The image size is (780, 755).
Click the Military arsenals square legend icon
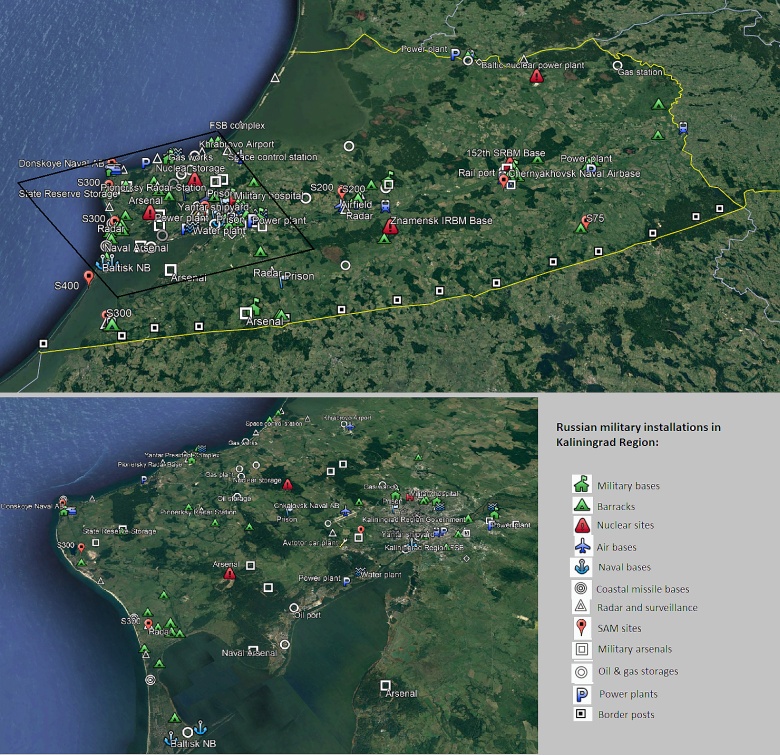point(579,650)
